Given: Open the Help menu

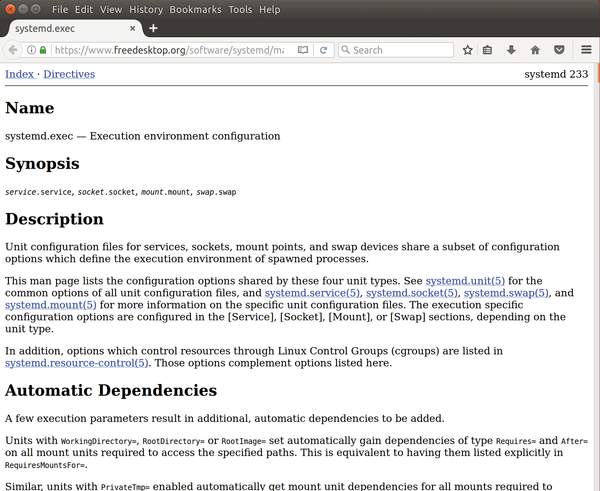Looking at the screenshot, I should [269, 9].
